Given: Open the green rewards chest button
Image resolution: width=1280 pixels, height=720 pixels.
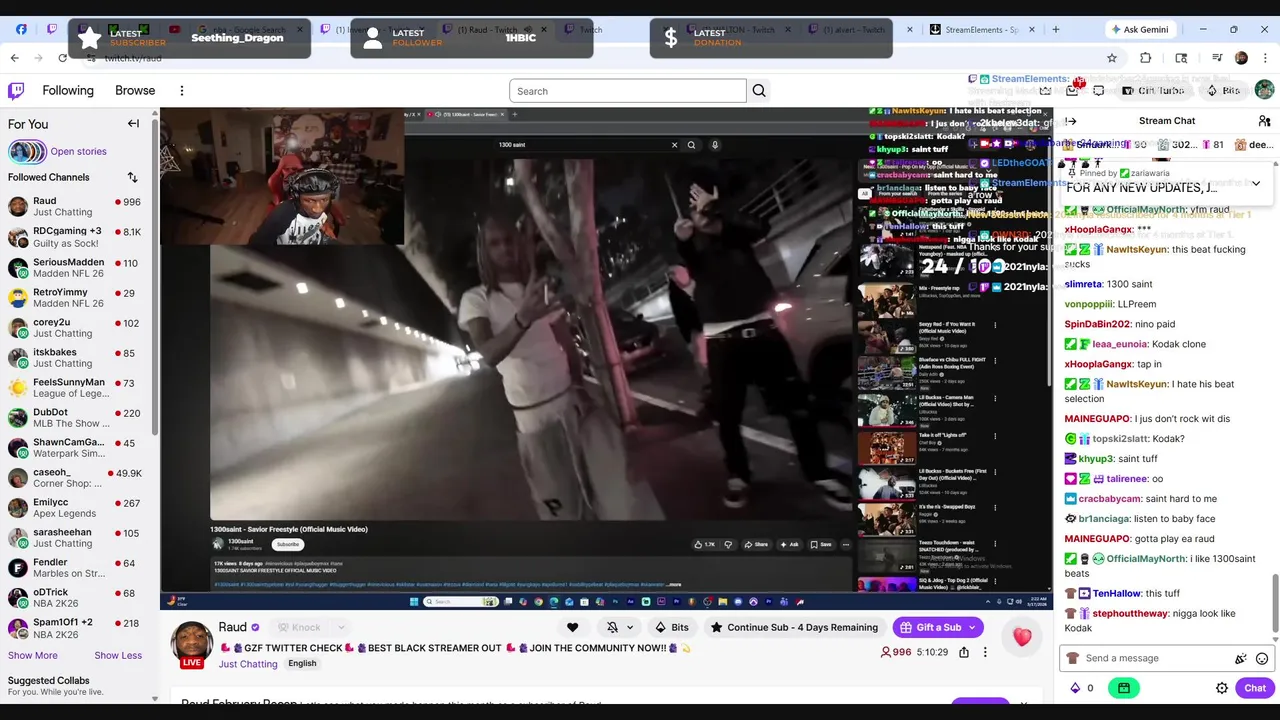Looking at the screenshot, I should [x=1124, y=688].
